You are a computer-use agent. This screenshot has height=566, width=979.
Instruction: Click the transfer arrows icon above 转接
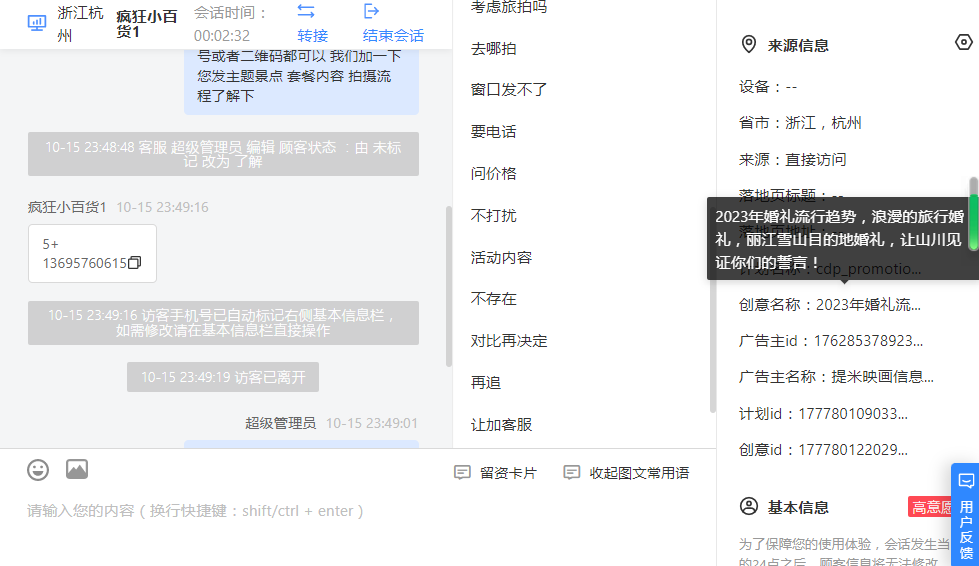pos(306,11)
